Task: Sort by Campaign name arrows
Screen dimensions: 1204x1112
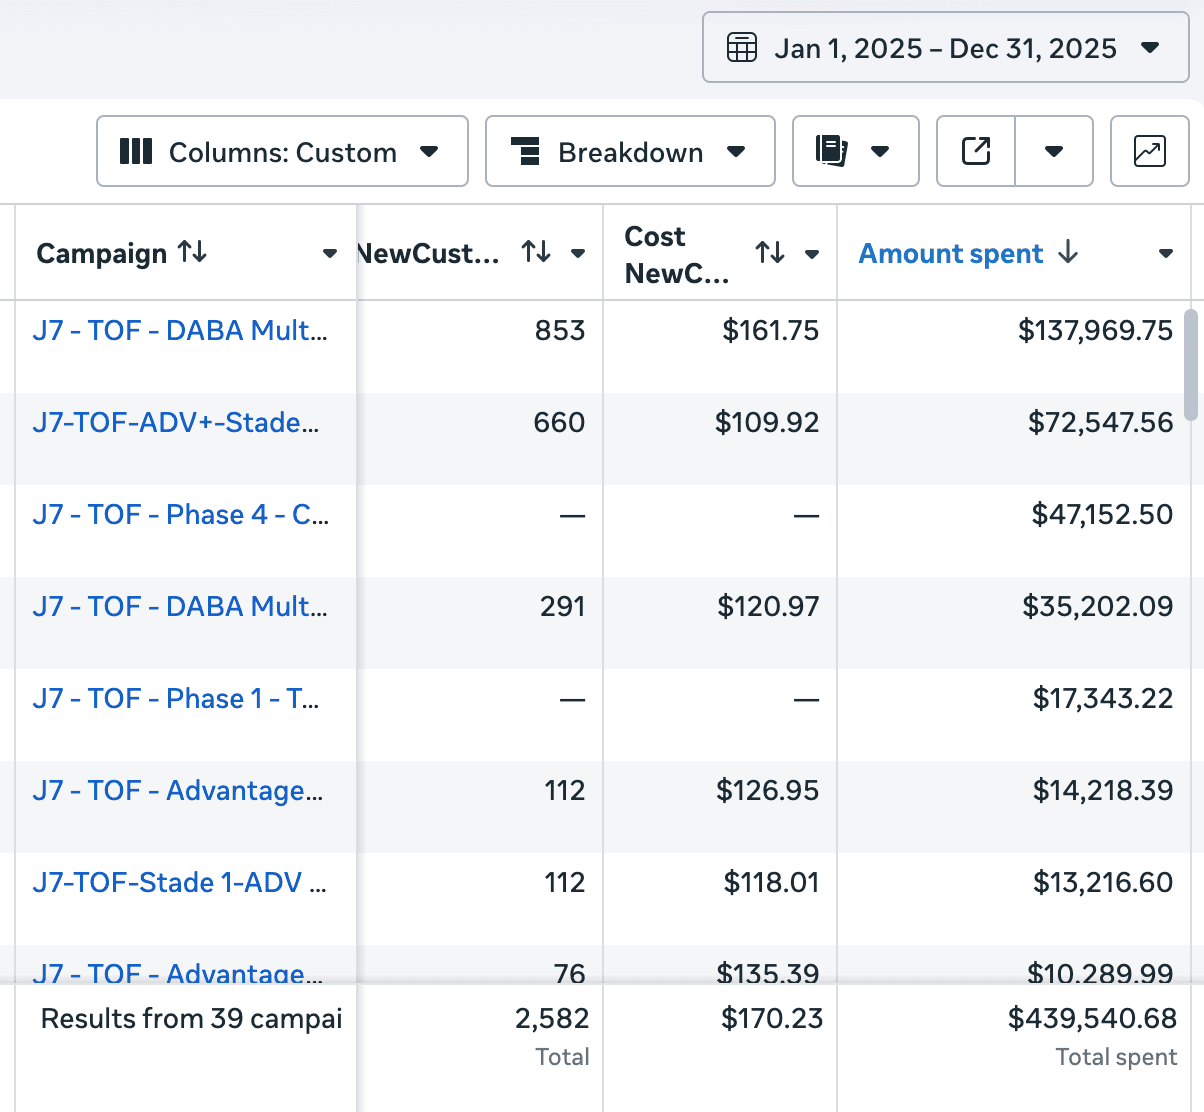Action: click(x=192, y=253)
